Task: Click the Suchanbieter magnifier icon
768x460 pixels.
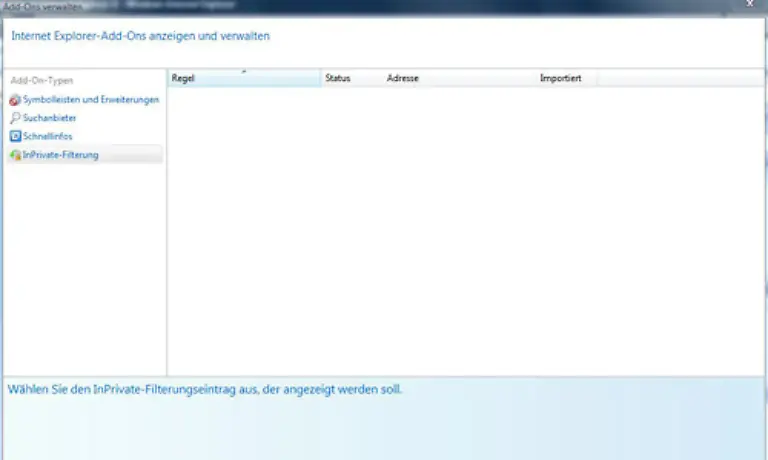Action: (15, 118)
